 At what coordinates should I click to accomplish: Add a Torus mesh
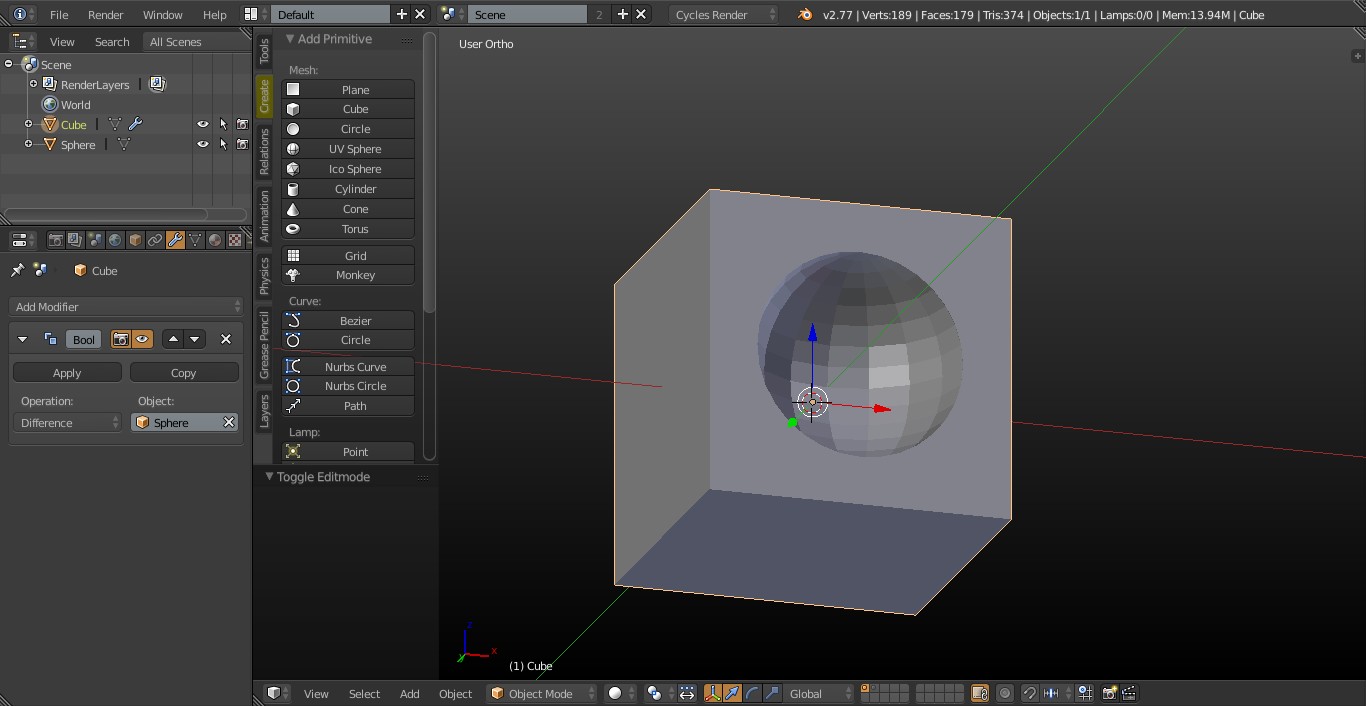click(x=348, y=229)
